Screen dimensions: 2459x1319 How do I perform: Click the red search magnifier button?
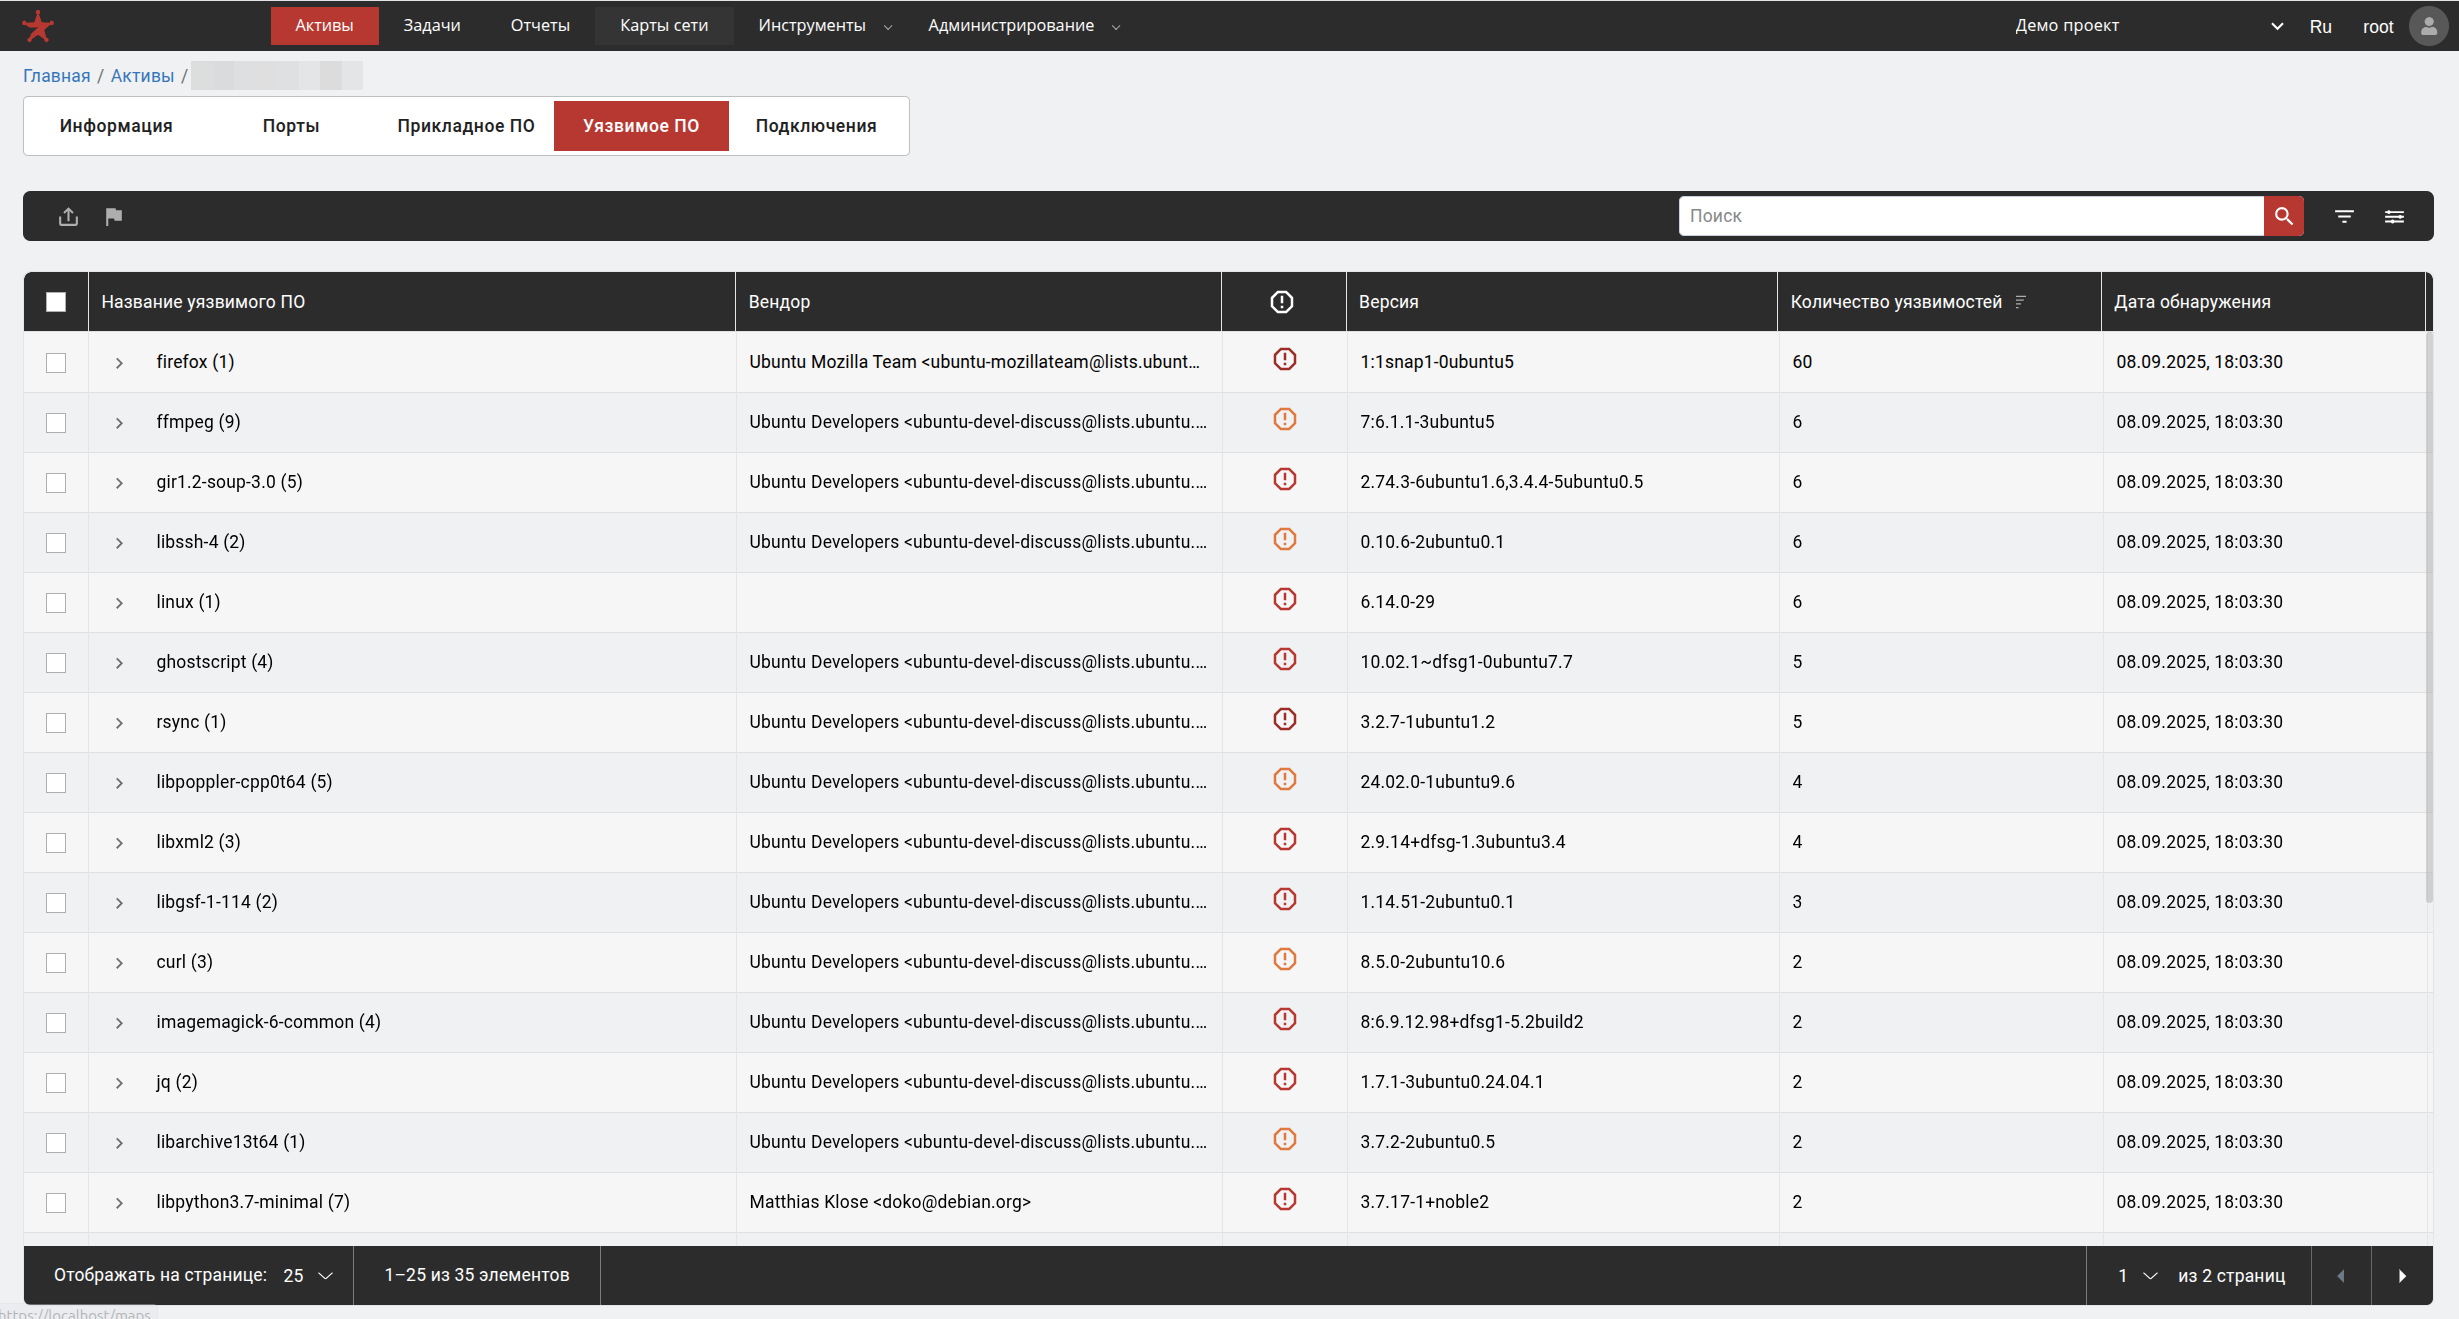[2283, 216]
